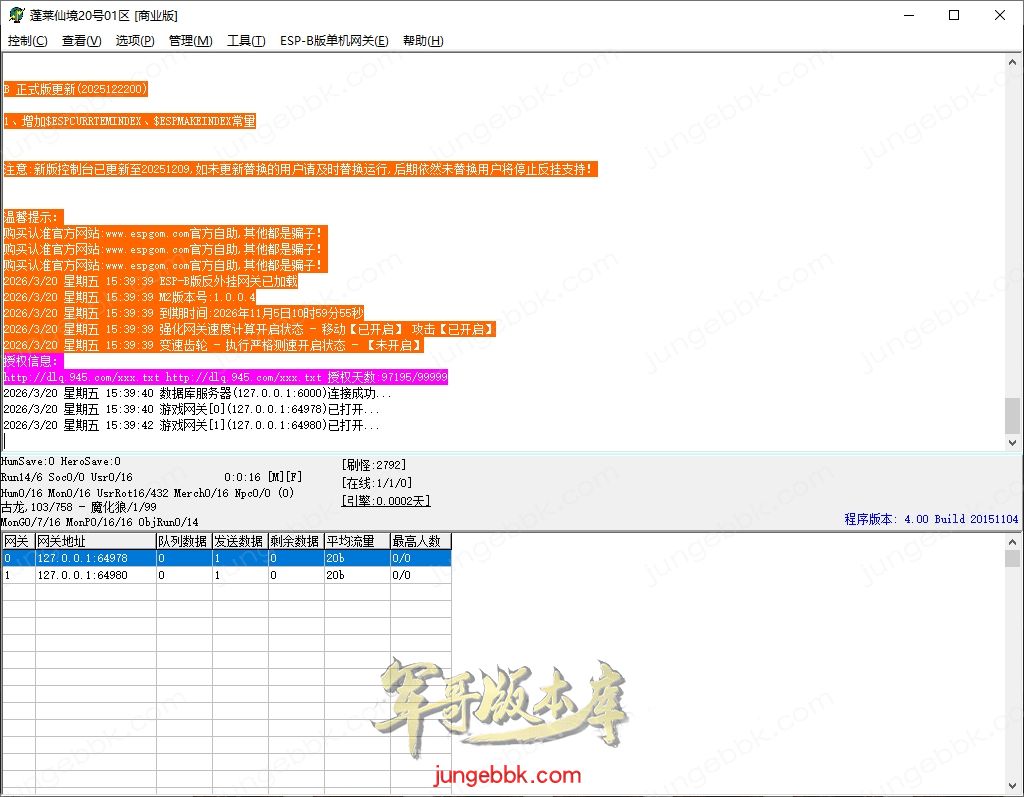
Task: Click the 平均流量 column header
Action: point(356,541)
